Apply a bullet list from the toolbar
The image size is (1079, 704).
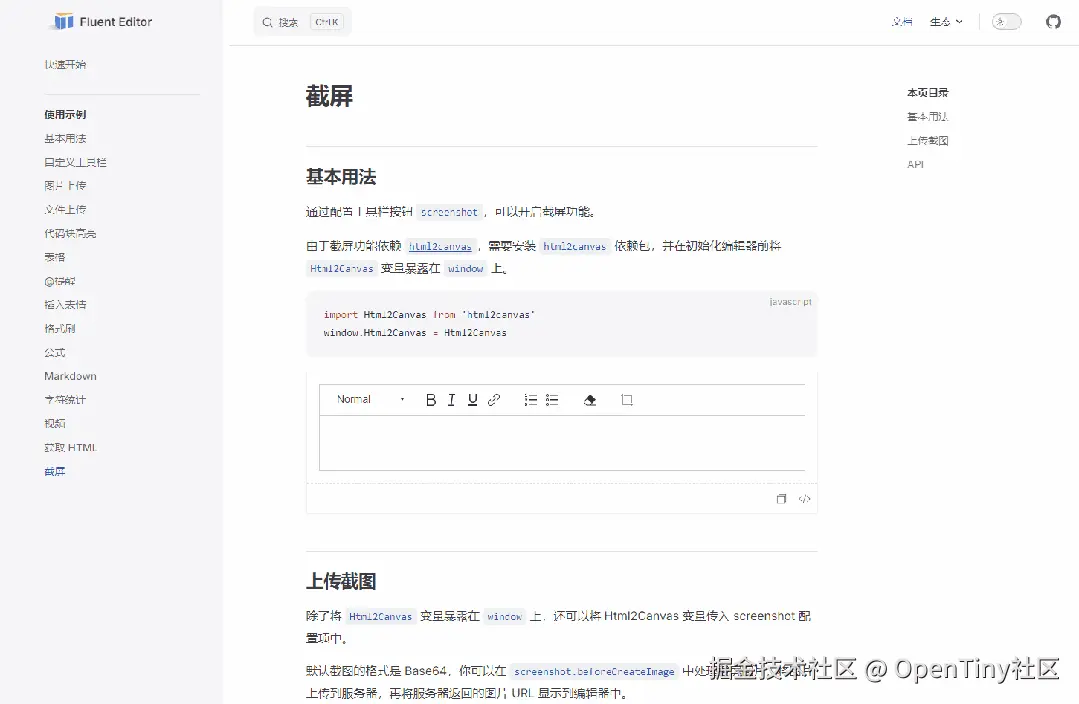coord(551,399)
